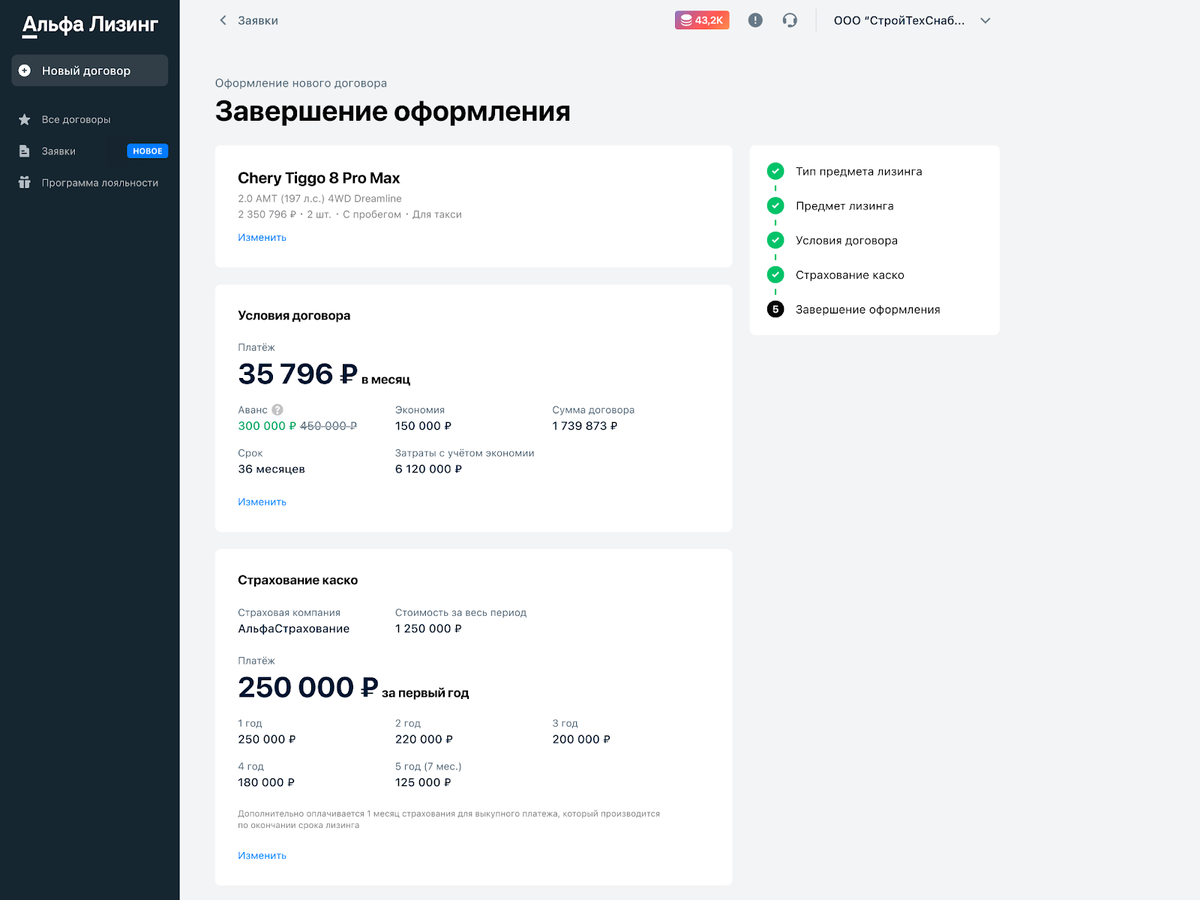Open Программа лояльности from the sidebar
The width and height of the screenshot is (1200, 900).
pyautogui.click(x=100, y=182)
